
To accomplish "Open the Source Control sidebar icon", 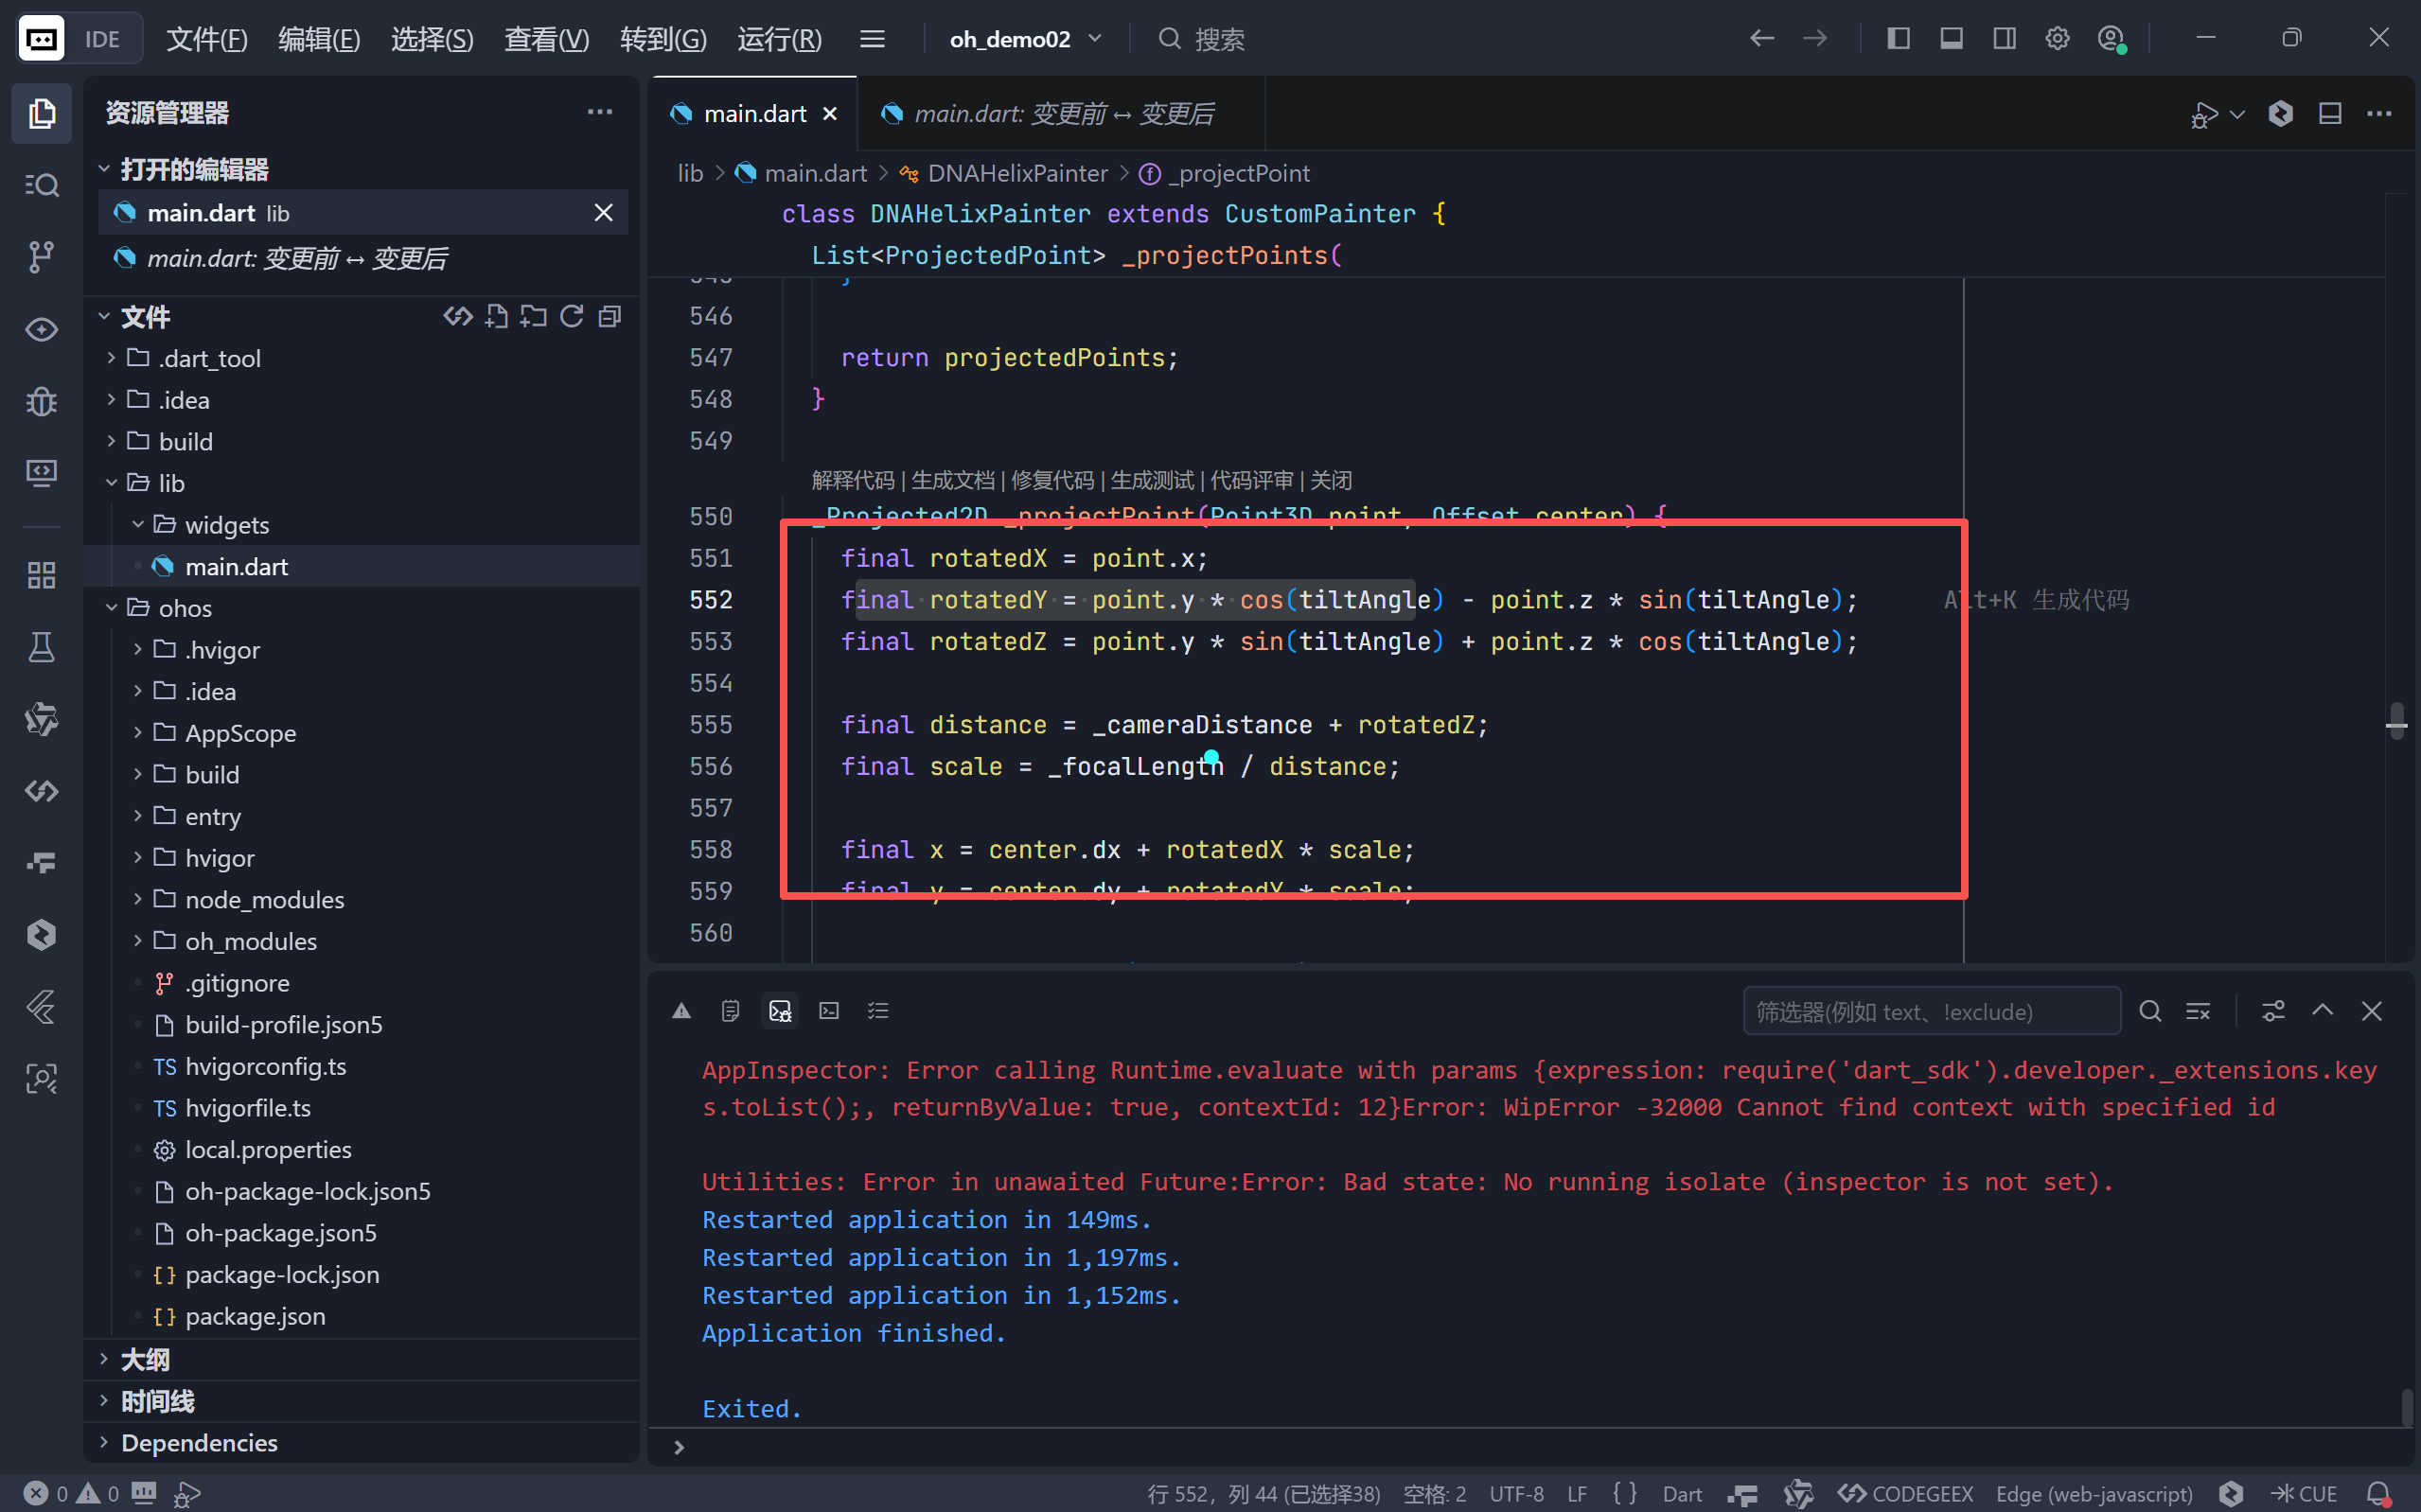I will [41, 257].
